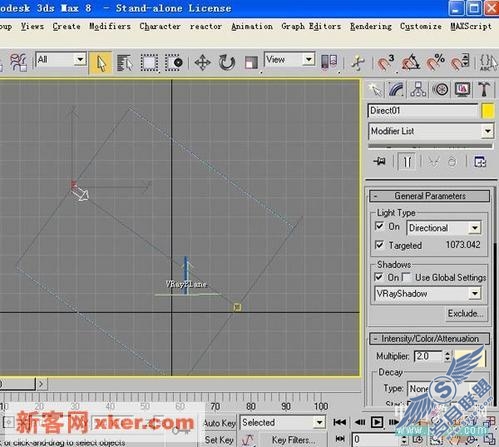
Task: Open the Customize menu
Action: [421, 26]
